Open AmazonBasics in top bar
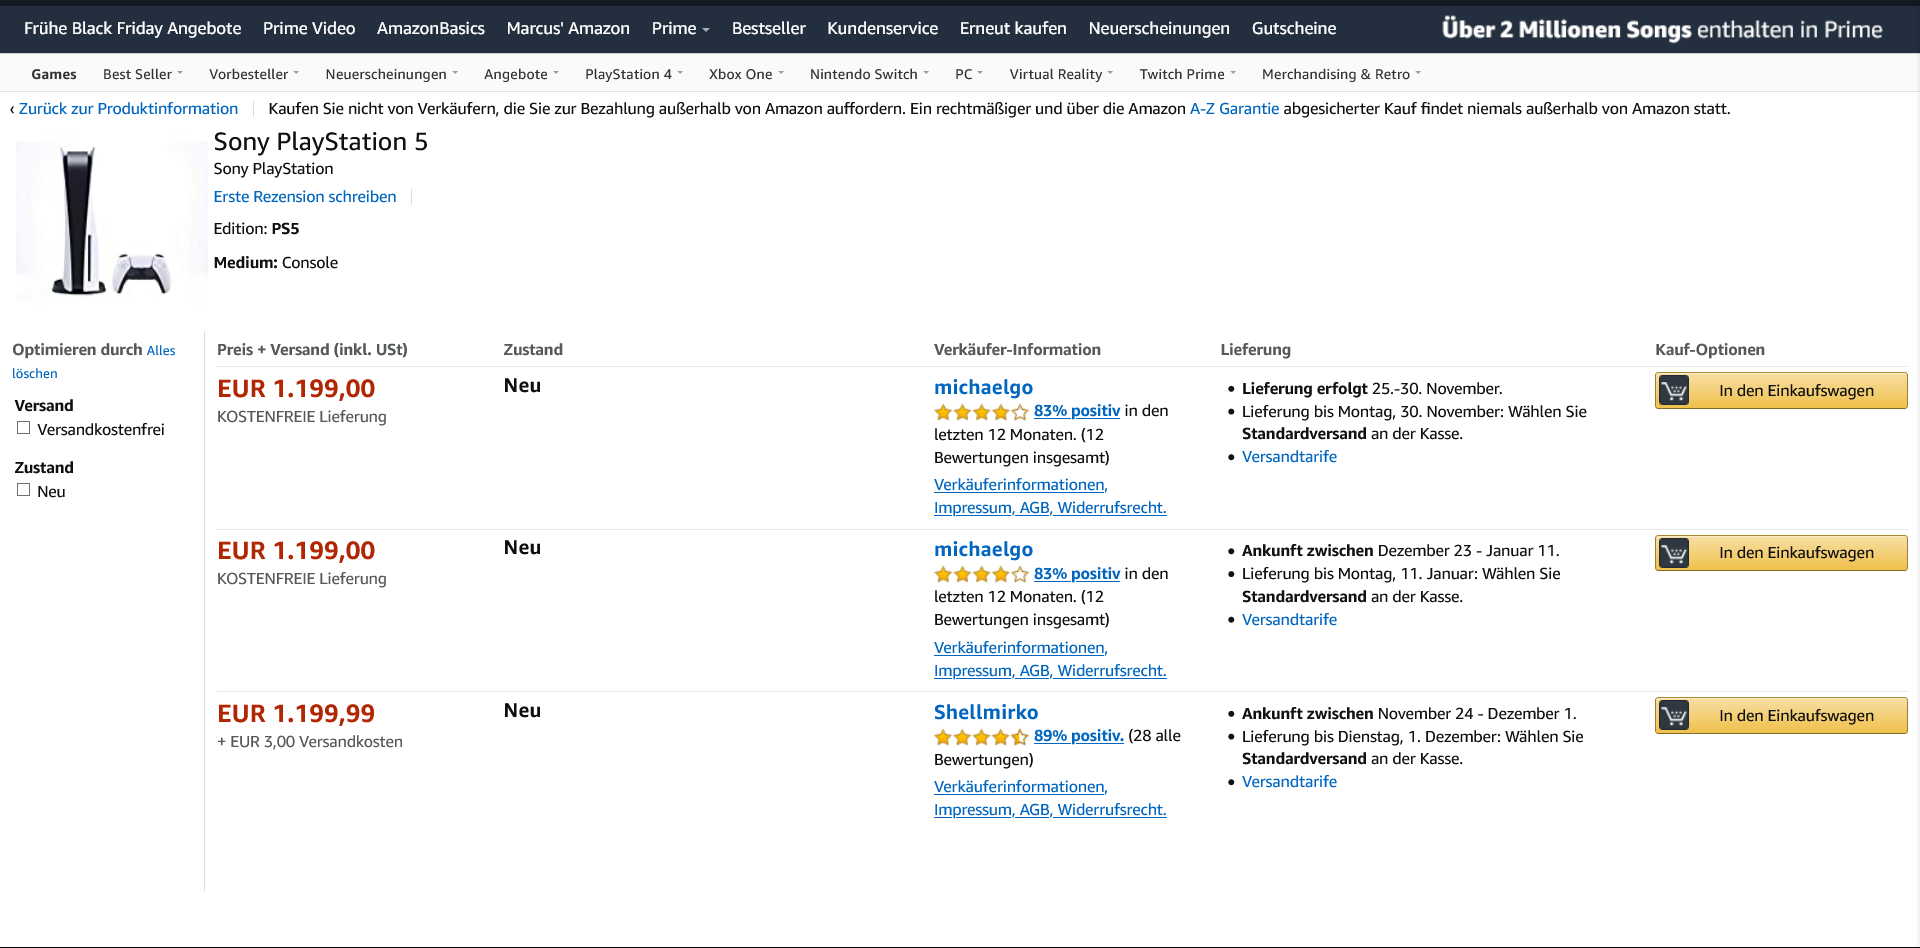 coord(431,28)
